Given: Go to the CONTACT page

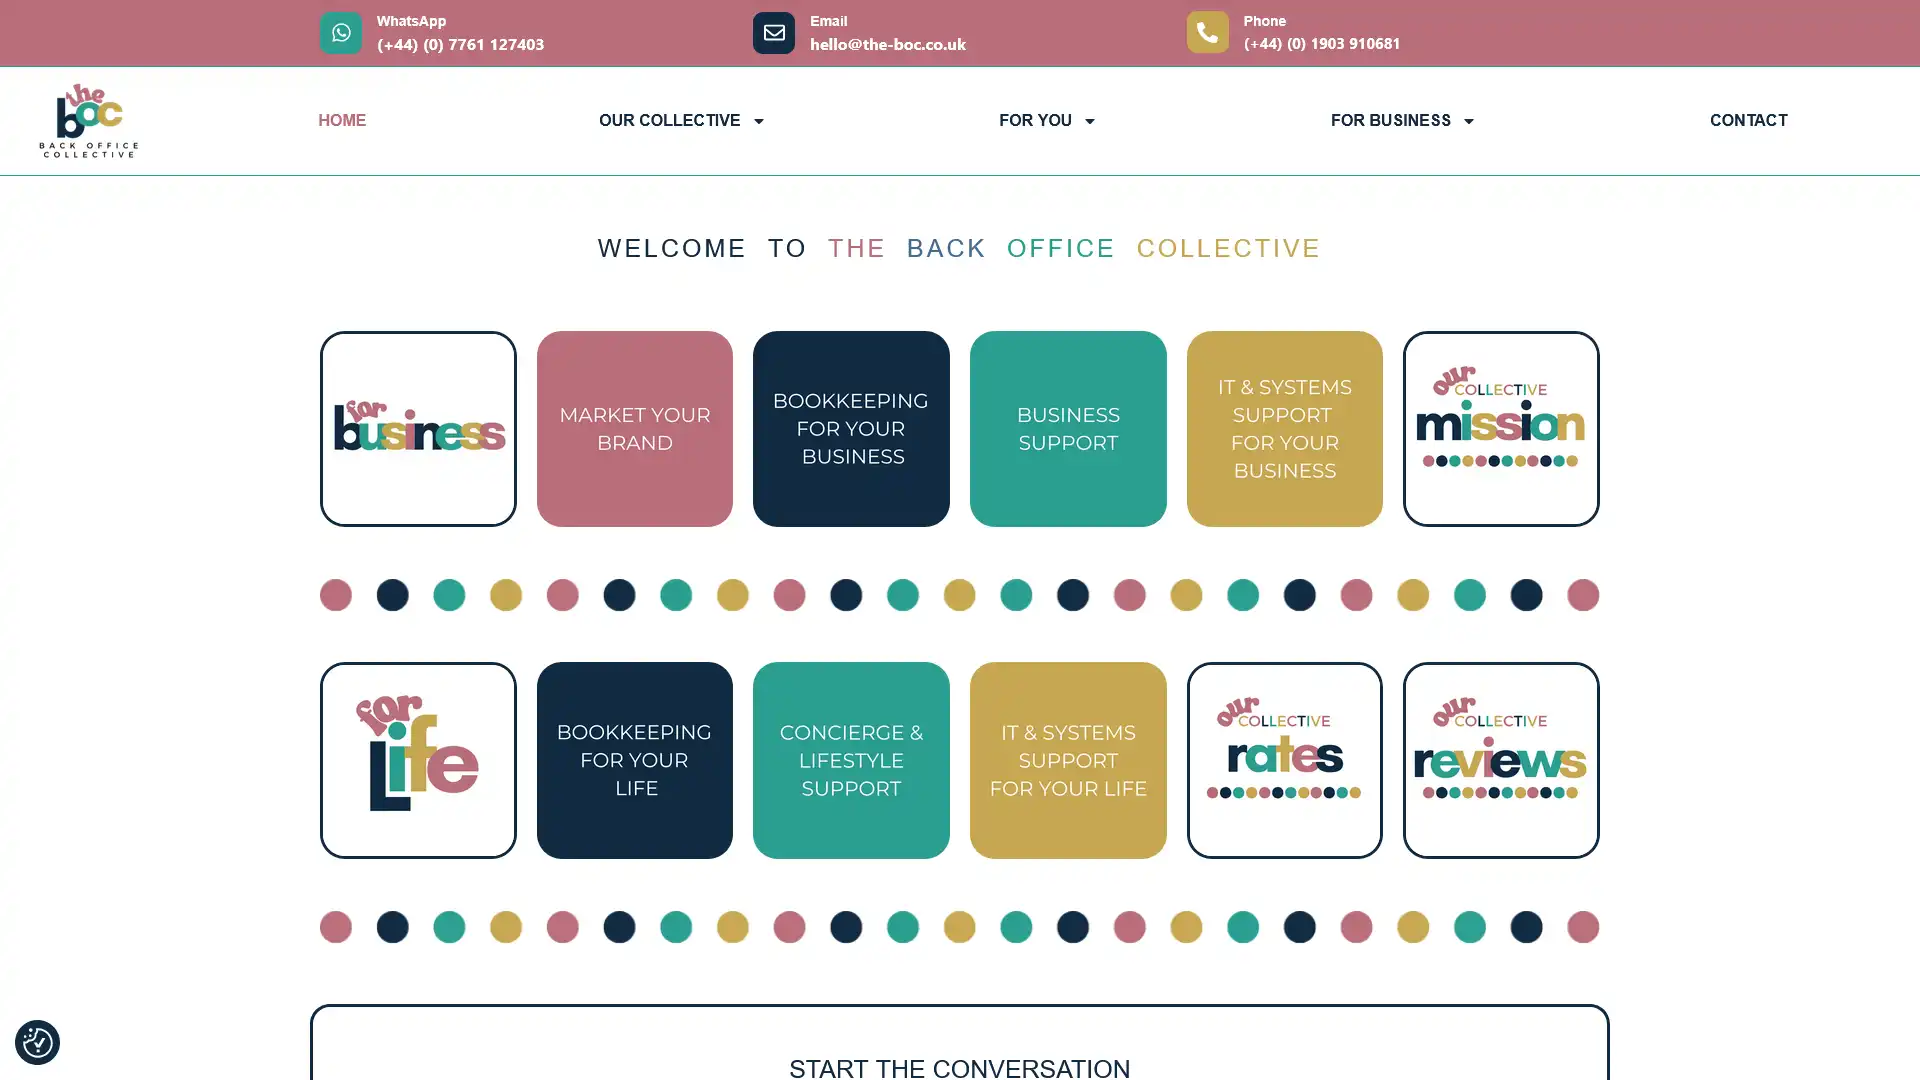Looking at the screenshot, I should click(x=1747, y=120).
